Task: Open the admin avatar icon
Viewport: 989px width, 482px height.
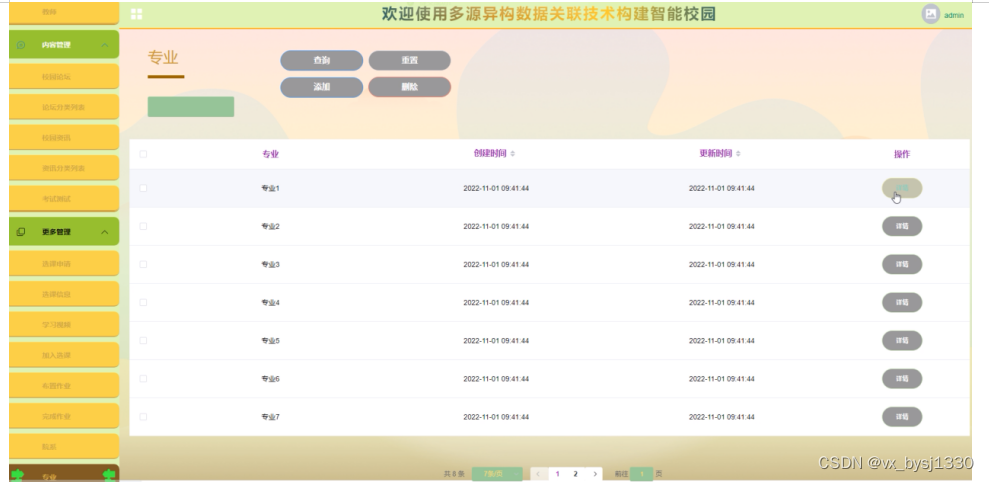Action: 930,14
